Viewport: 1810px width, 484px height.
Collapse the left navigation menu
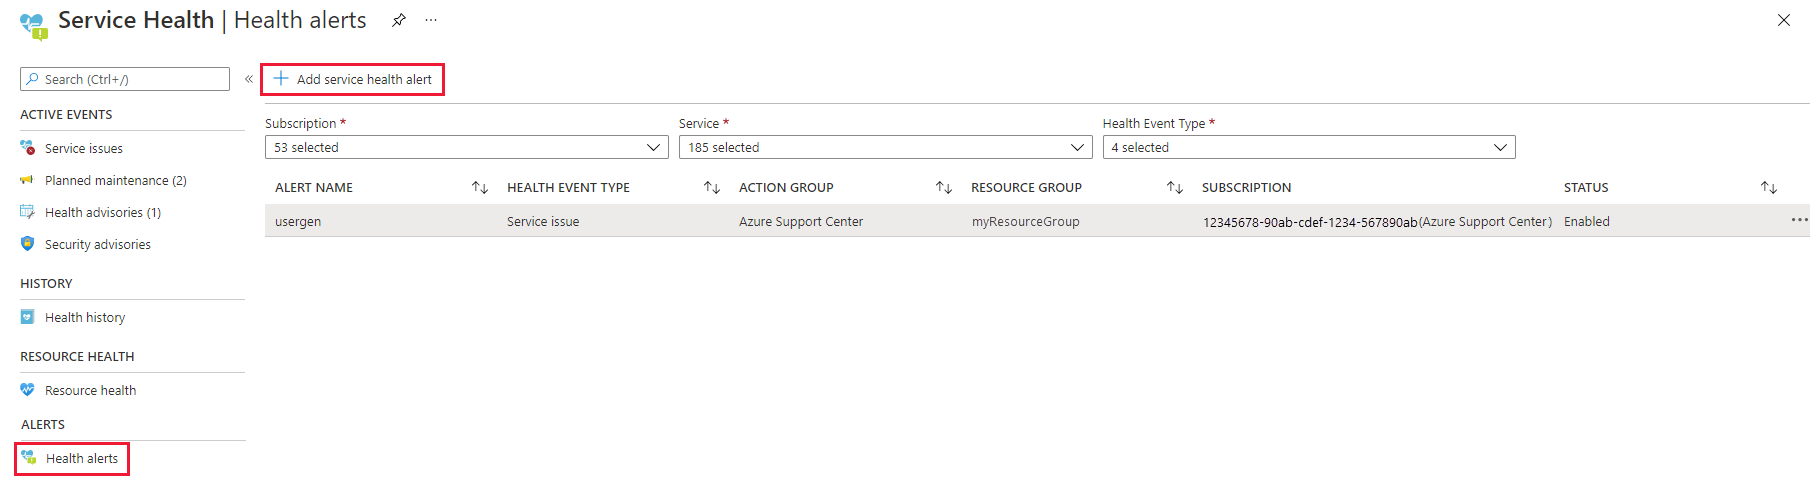[249, 79]
